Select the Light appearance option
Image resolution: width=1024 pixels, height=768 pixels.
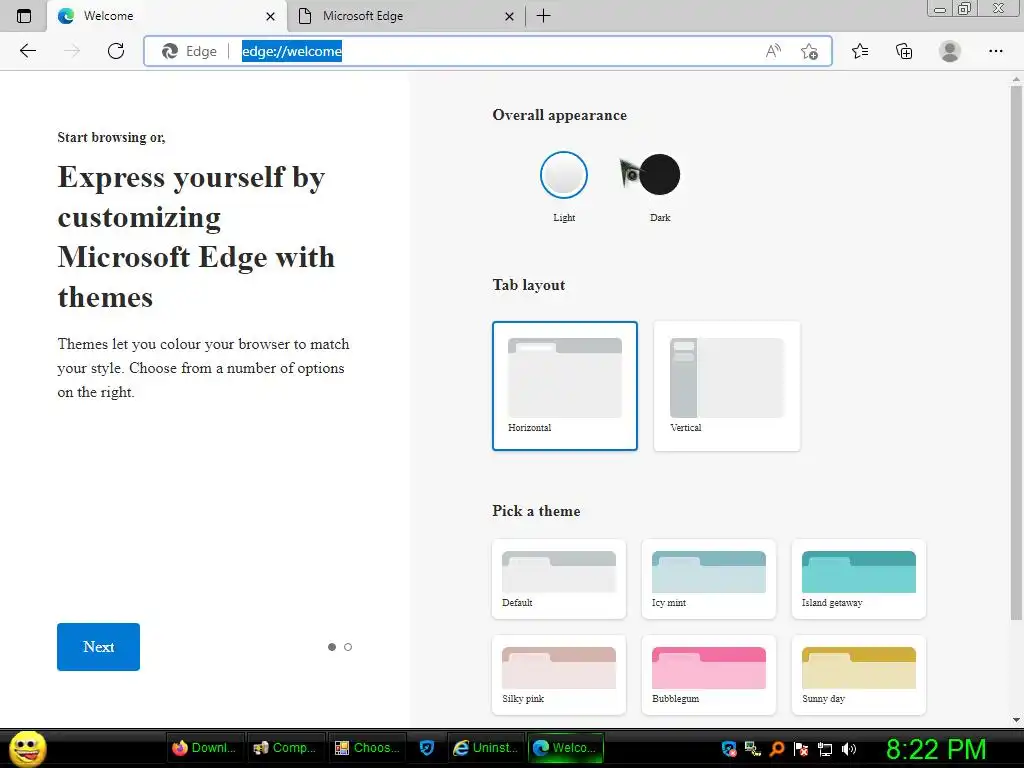564,175
